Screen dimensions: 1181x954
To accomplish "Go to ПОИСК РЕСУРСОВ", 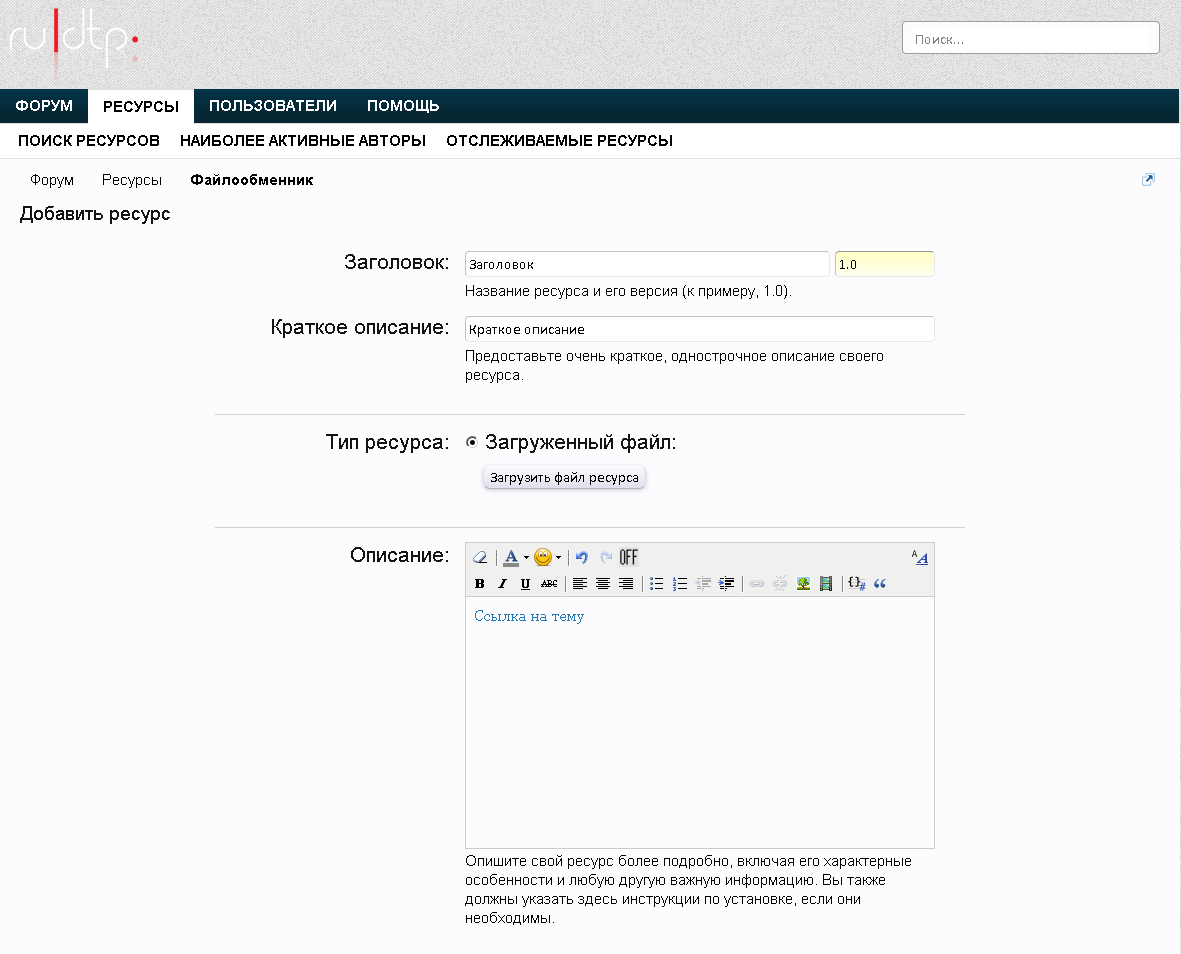I will [x=89, y=141].
